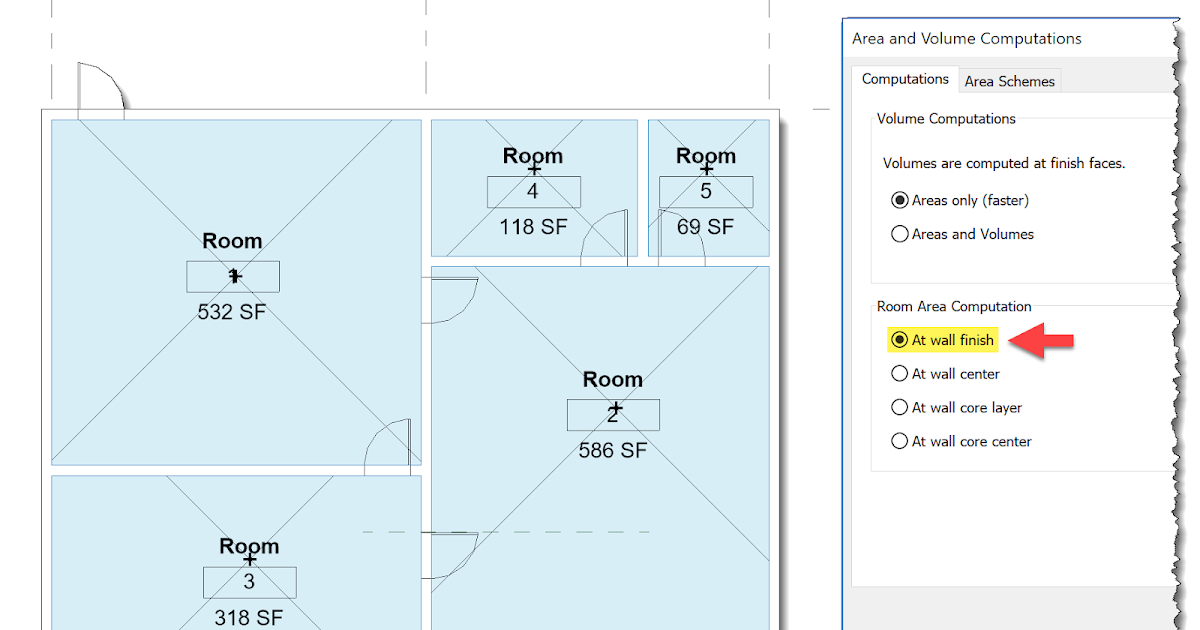The height and width of the screenshot is (630, 1200).
Task: Click the Room 2 tag showing 586 SF
Action: [x=613, y=414]
